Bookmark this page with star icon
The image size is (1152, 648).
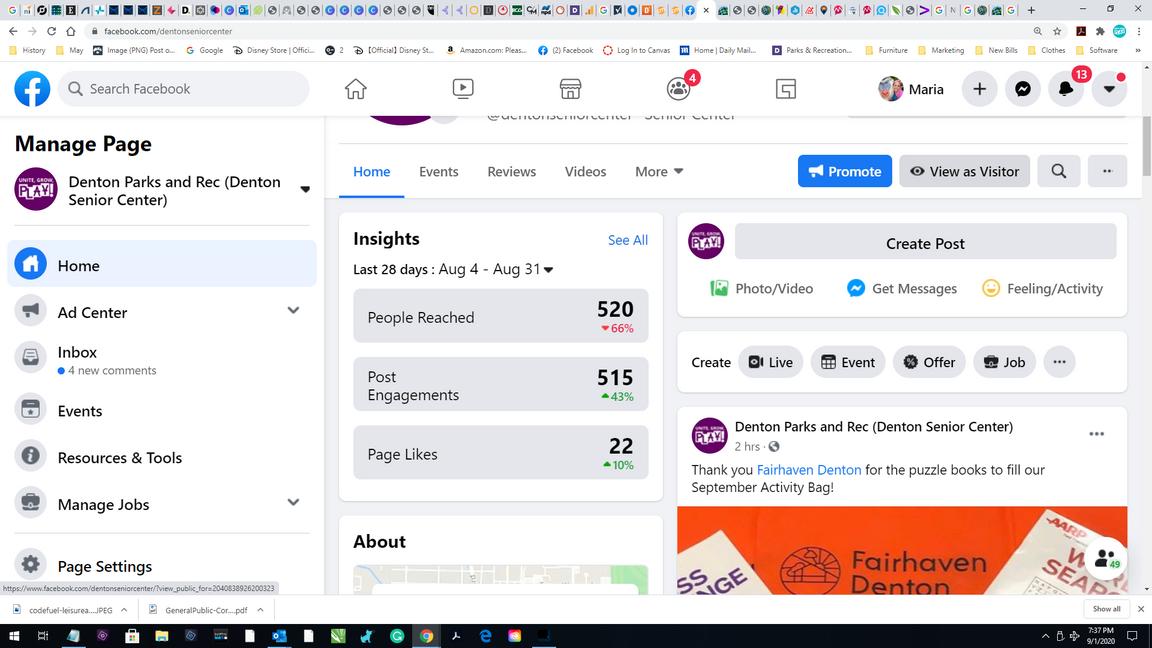coord(1057,31)
